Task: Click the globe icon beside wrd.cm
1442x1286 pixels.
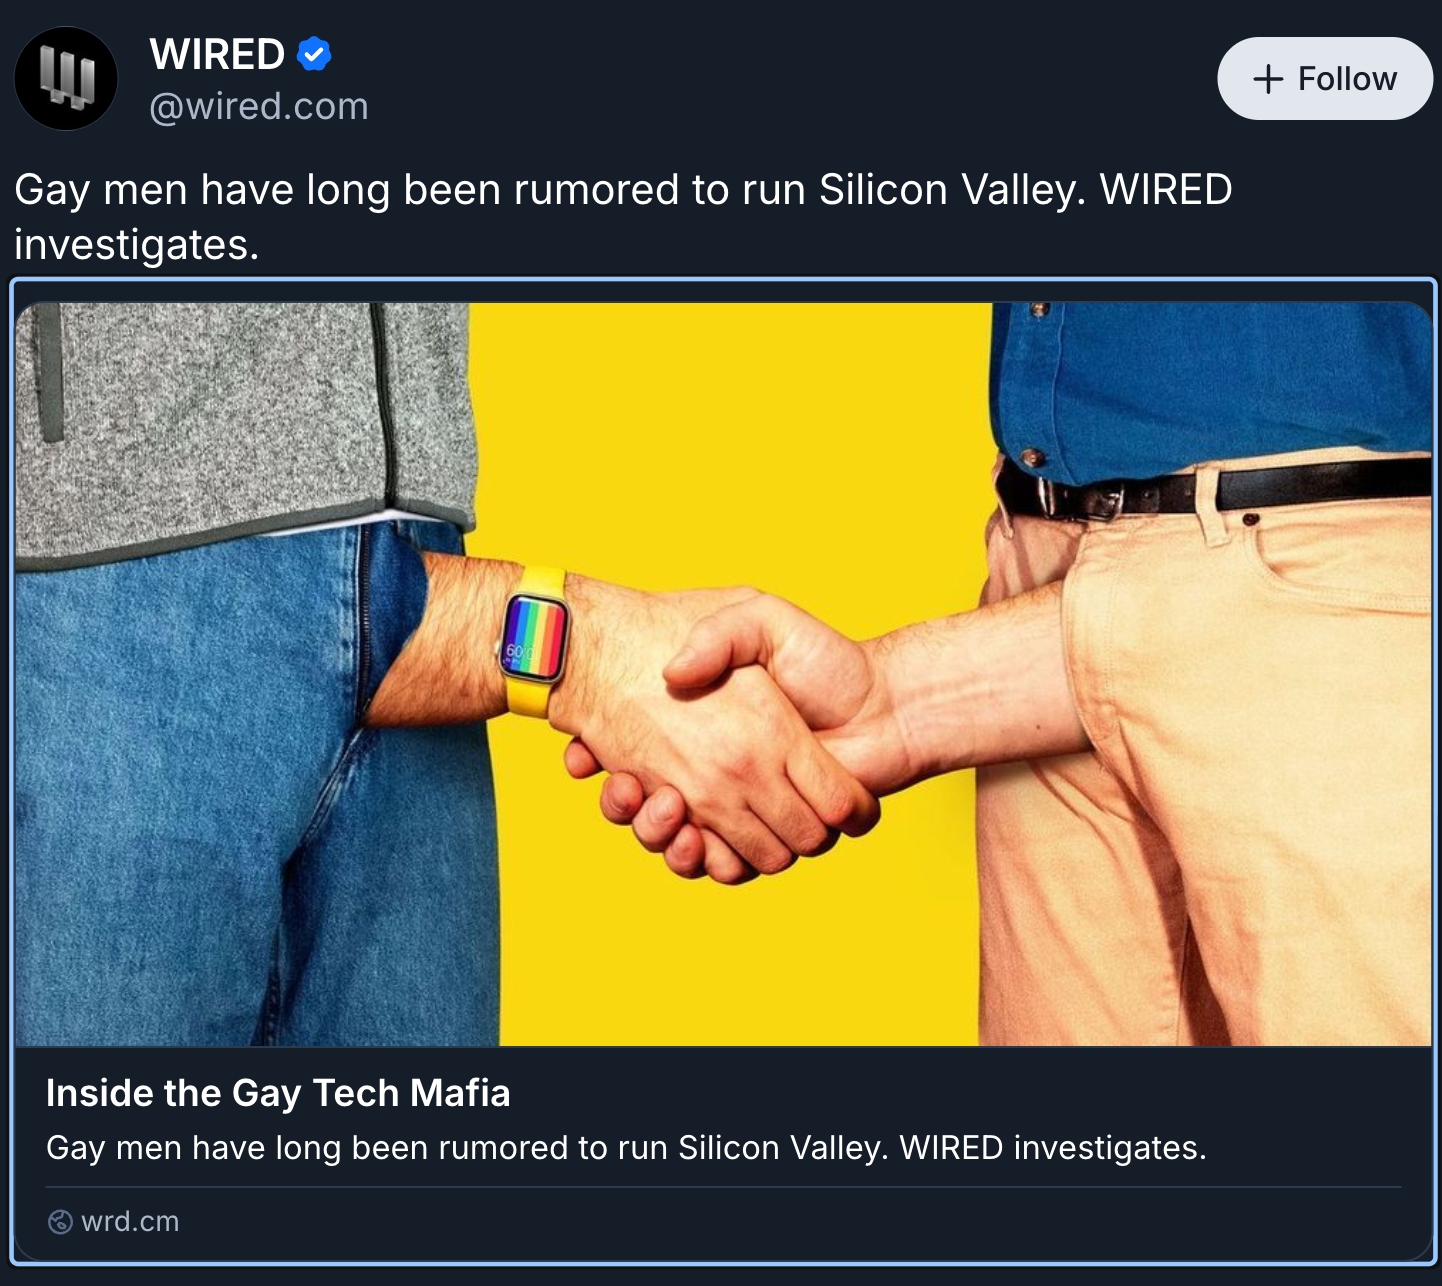Action: click(60, 1222)
